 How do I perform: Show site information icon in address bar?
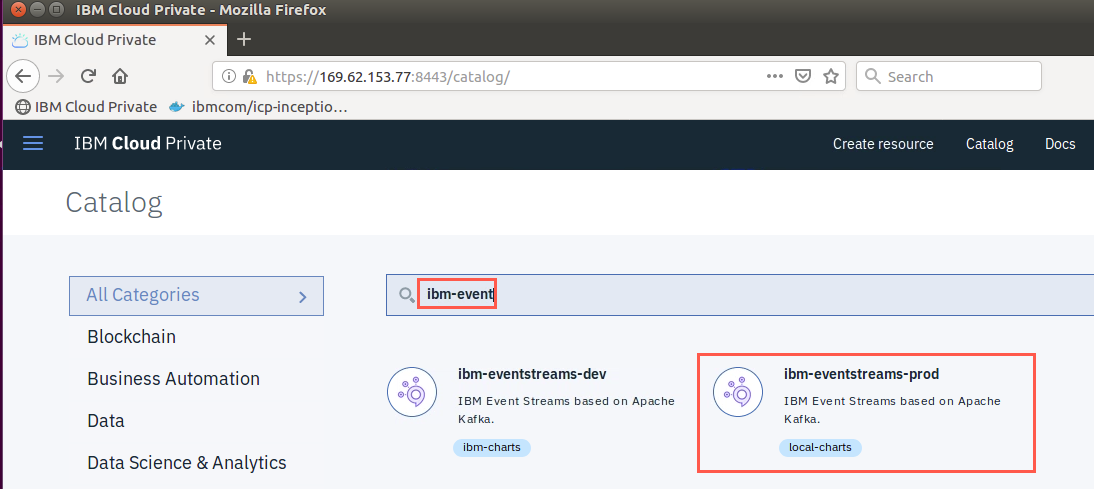[x=228, y=77]
